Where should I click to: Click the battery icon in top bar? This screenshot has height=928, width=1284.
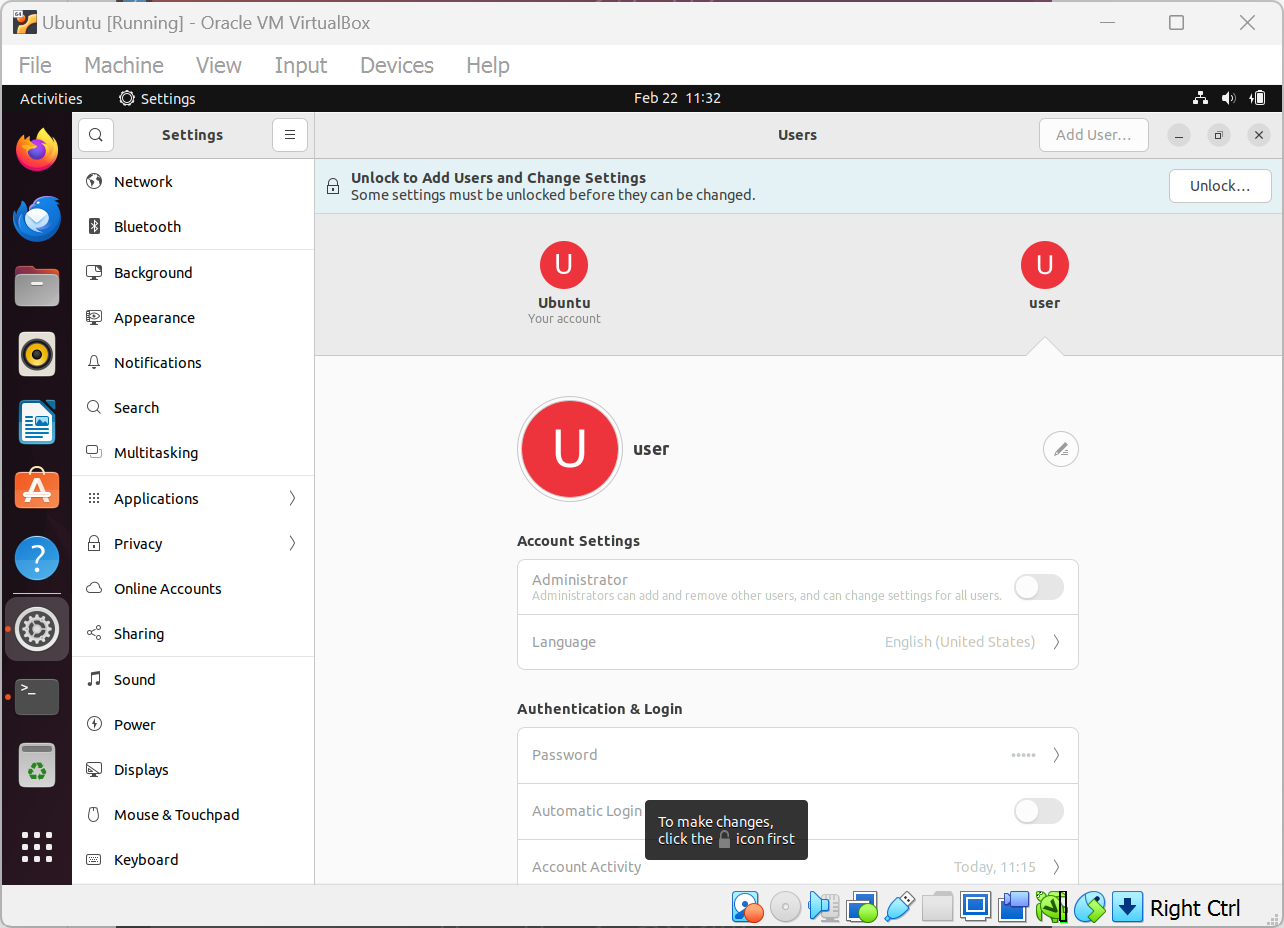[1259, 98]
